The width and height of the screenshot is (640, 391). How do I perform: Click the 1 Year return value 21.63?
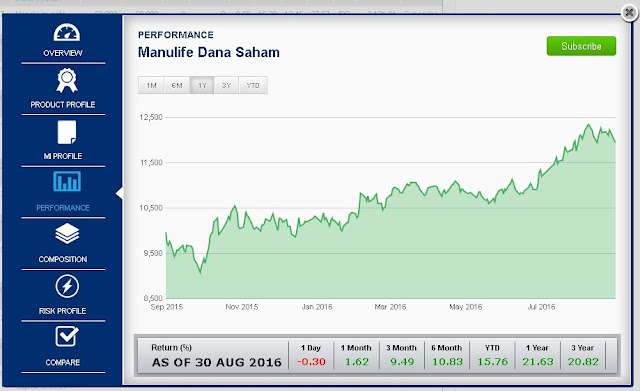(x=538, y=362)
